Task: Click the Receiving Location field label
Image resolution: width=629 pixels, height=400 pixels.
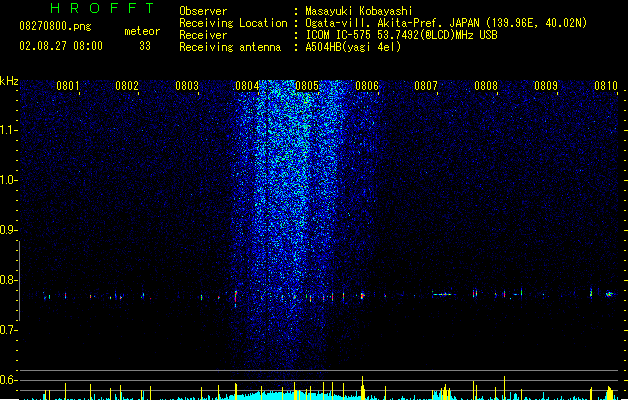Action: (x=233, y=23)
